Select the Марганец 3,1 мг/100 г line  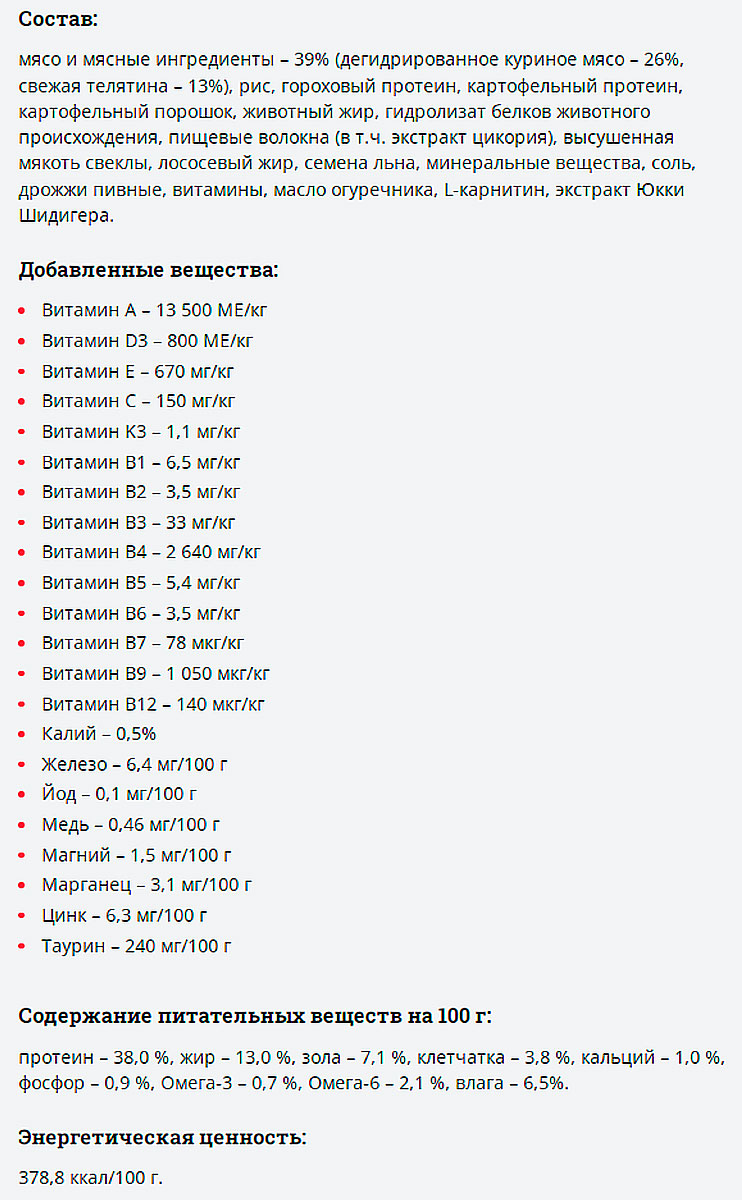click(x=147, y=885)
